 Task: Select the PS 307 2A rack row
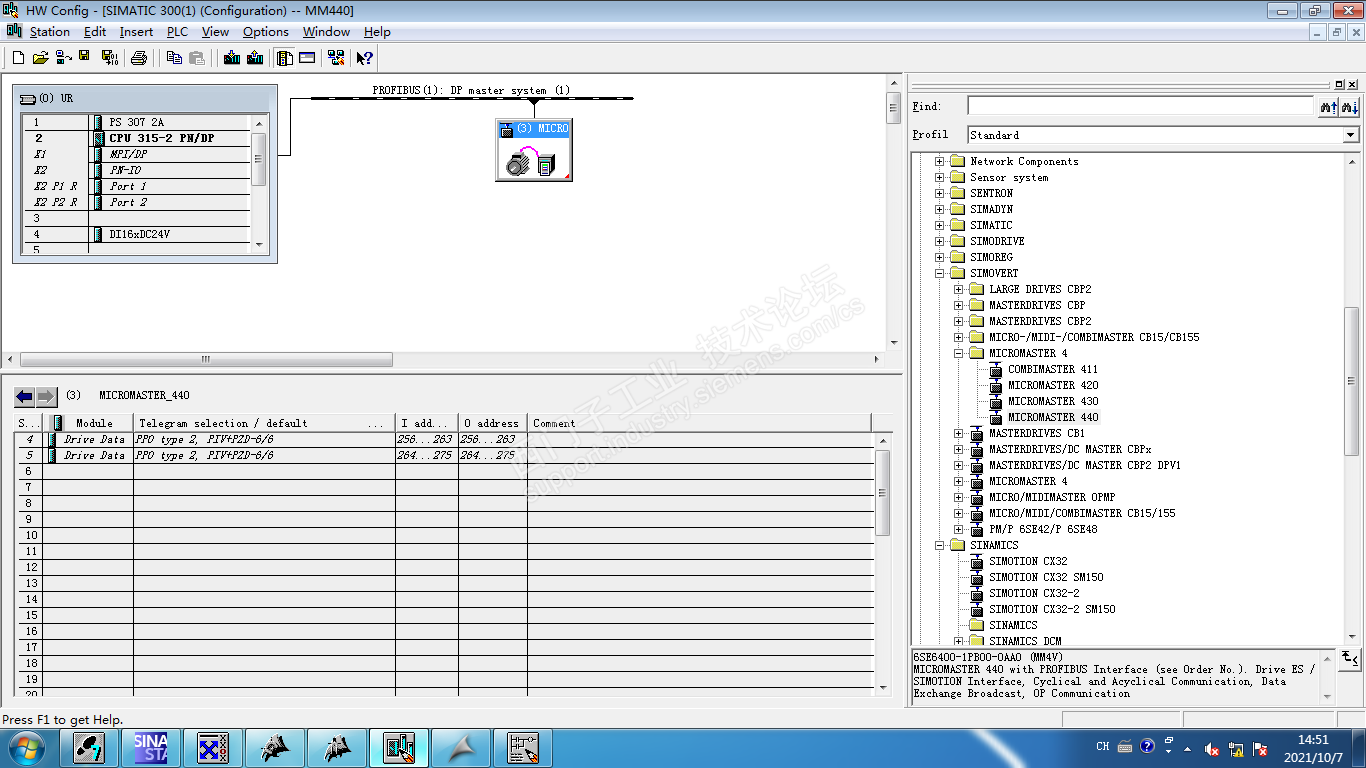click(x=136, y=122)
